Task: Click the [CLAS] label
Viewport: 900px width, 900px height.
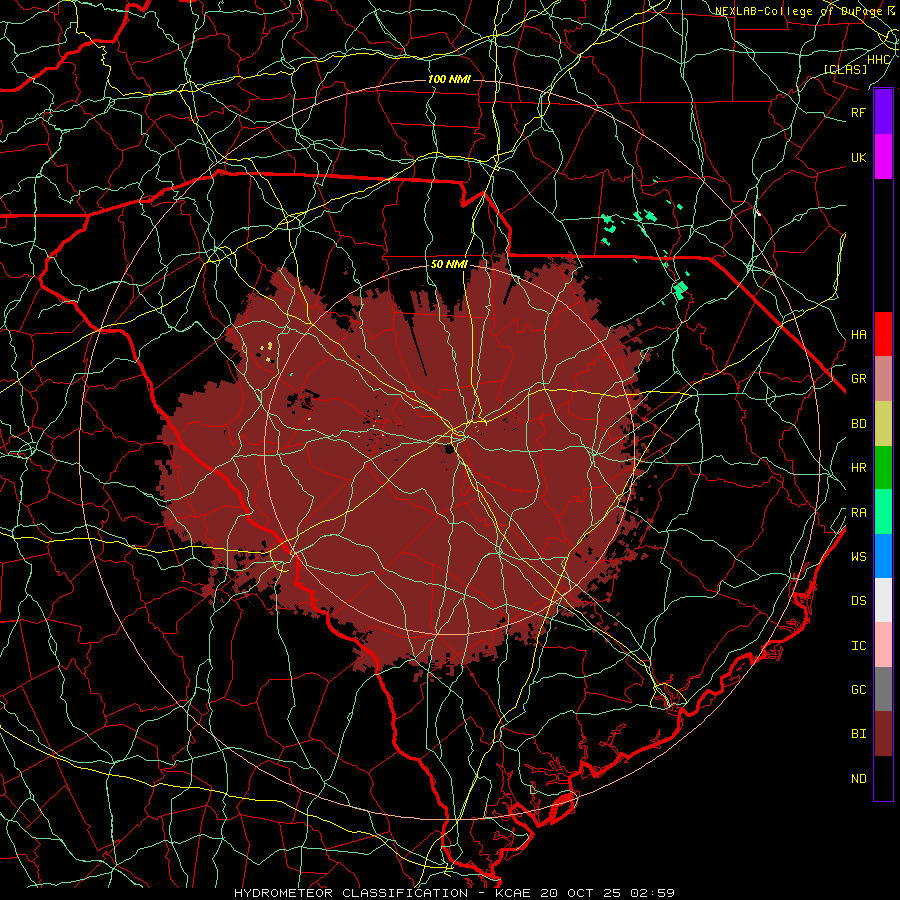Action: click(845, 69)
